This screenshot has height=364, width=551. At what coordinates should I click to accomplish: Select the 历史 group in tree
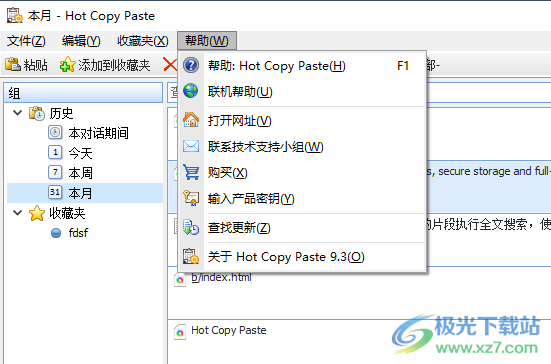click(61, 113)
